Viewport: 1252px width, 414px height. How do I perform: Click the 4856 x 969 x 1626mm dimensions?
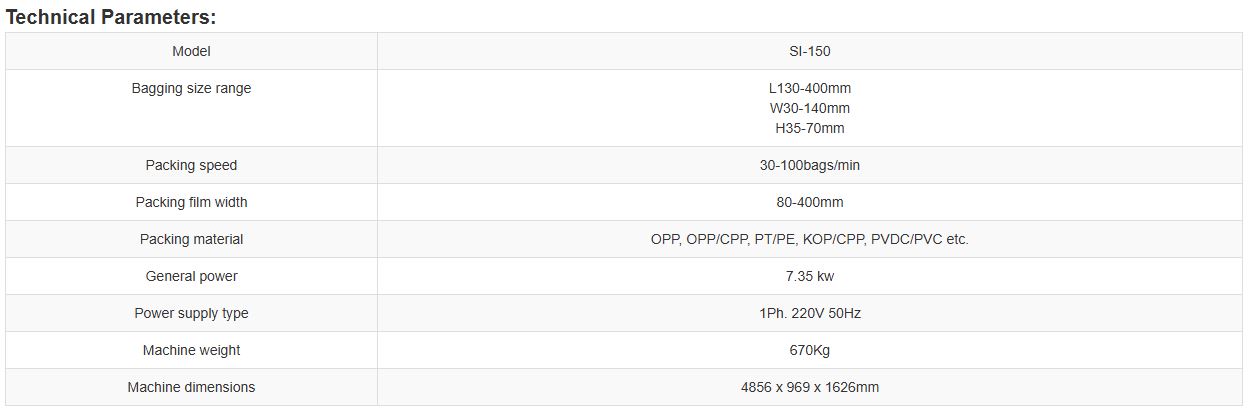pos(809,387)
